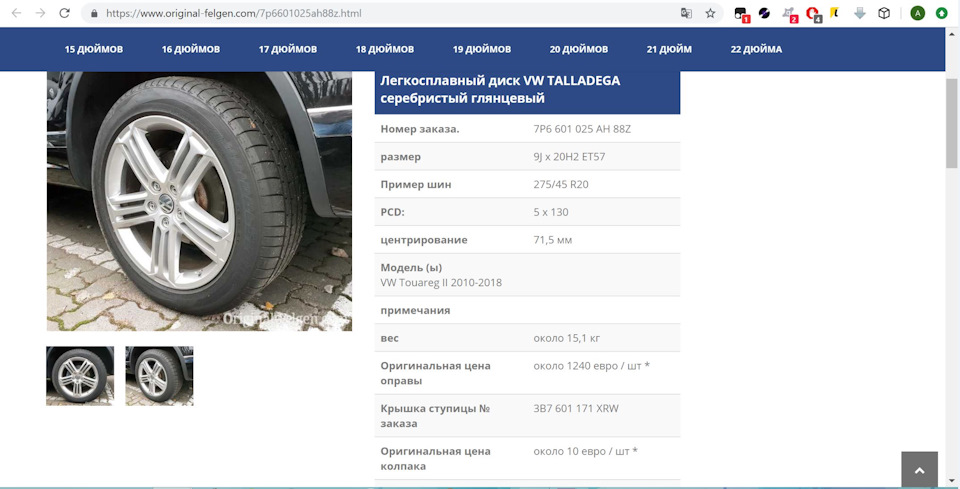Click the grey download arrow extension
The height and width of the screenshot is (489, 960).
[860, 13]
